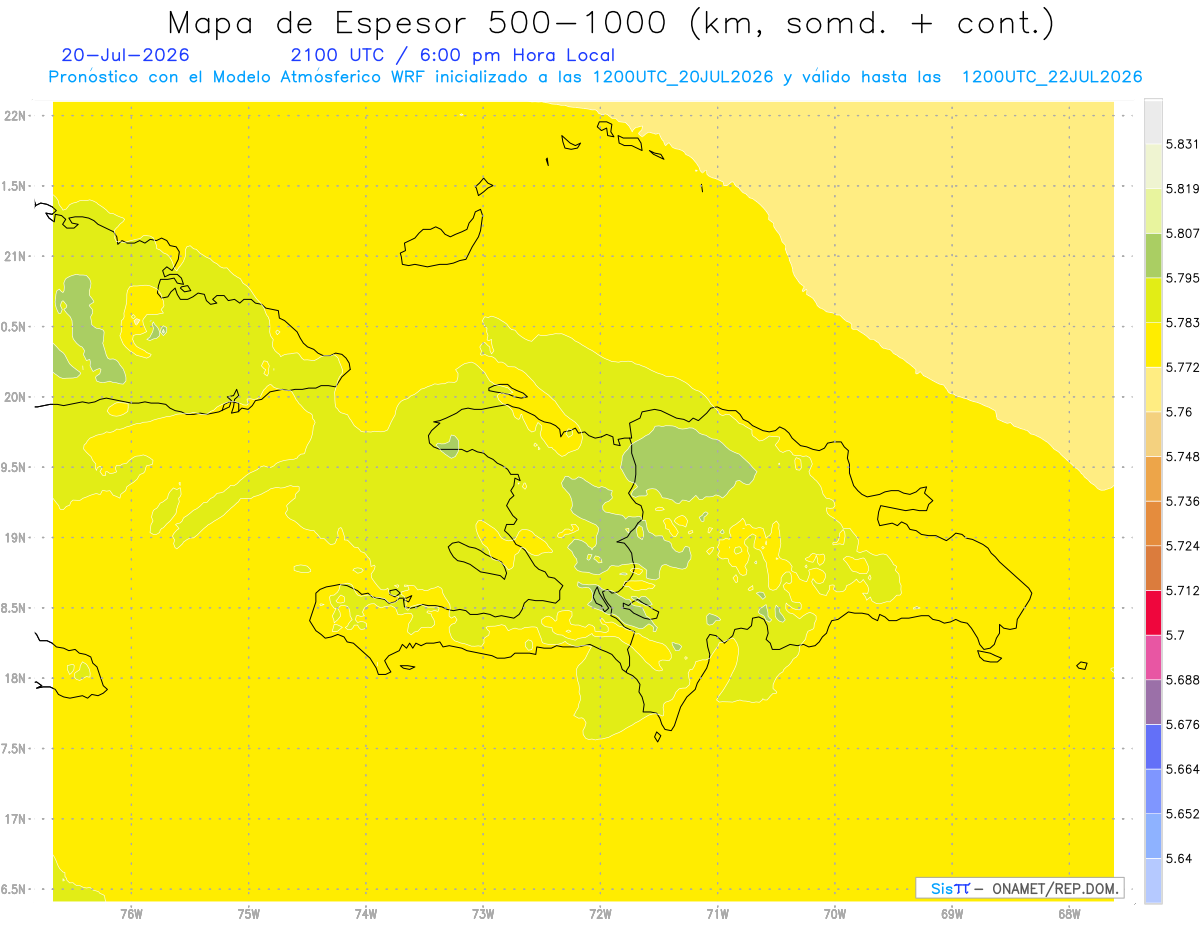This screenshot has width=1200, height=927.
Task: Click the 75W longitude label
Action: pos(249,914)
